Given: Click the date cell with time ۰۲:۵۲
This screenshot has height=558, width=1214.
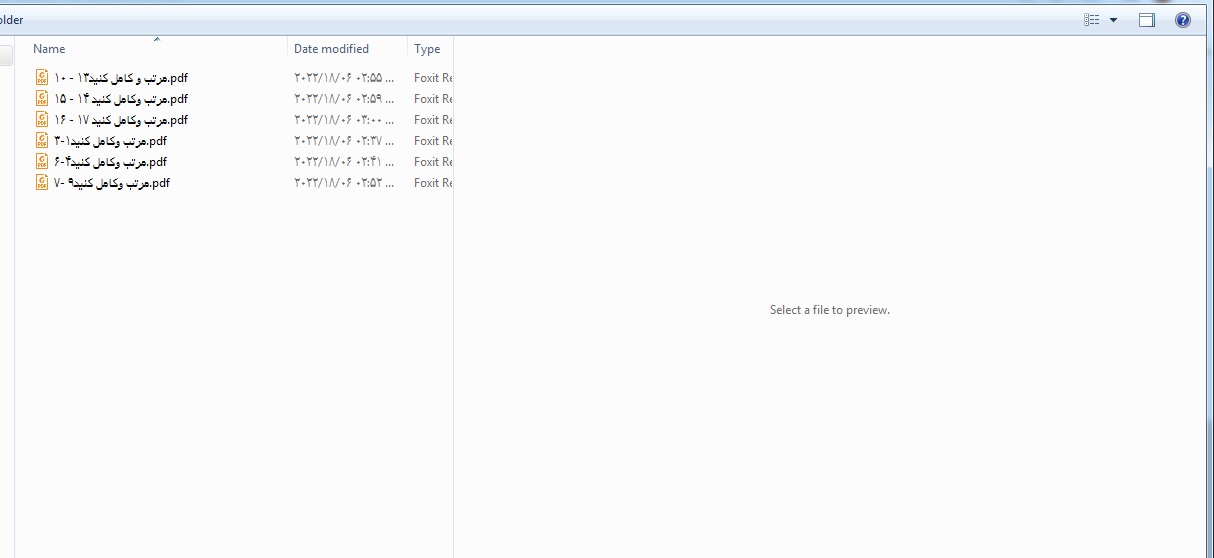Looking at the screenshot, I should 344,182.
